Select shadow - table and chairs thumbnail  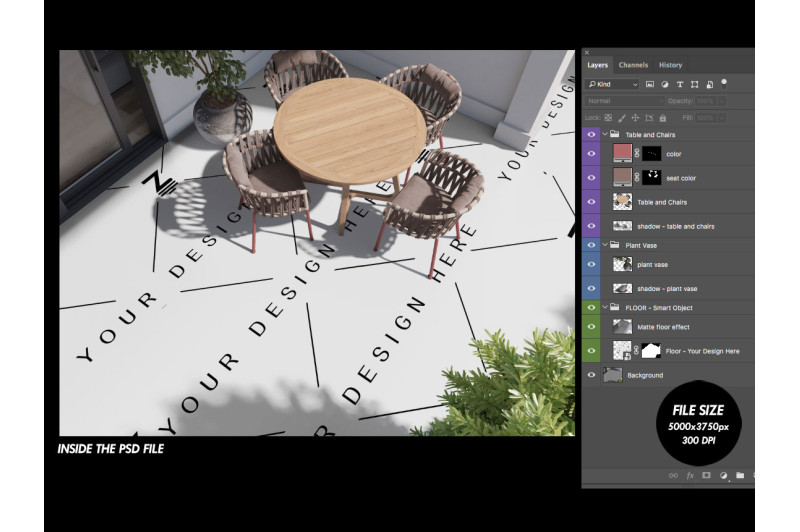pos(622,225)
